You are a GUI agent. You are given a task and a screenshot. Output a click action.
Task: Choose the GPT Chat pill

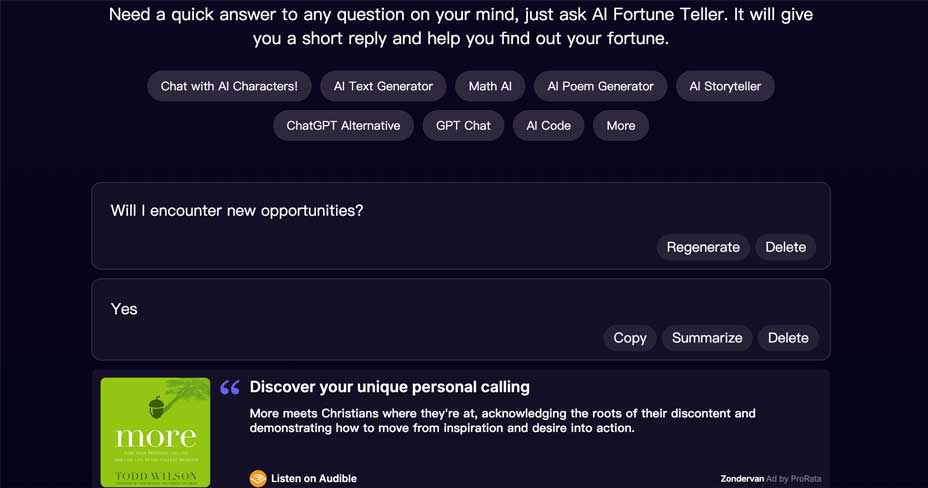click(x=463, y=125)
